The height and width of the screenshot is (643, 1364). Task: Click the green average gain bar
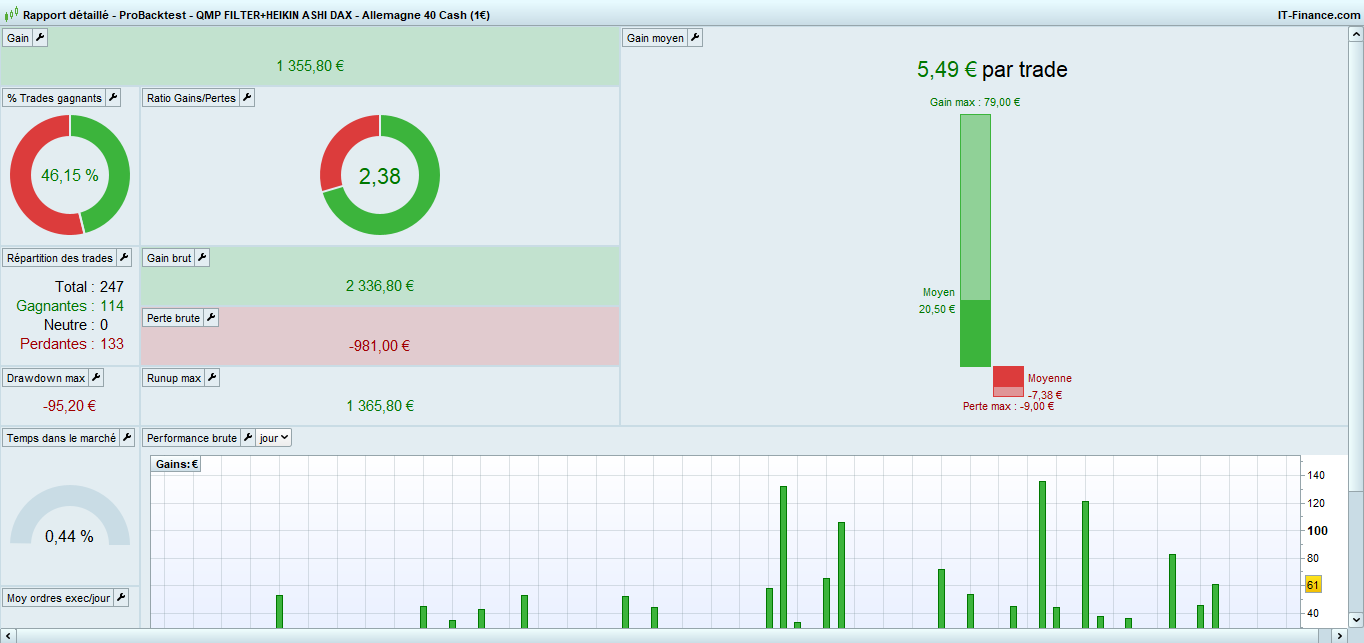click(975, 333)
